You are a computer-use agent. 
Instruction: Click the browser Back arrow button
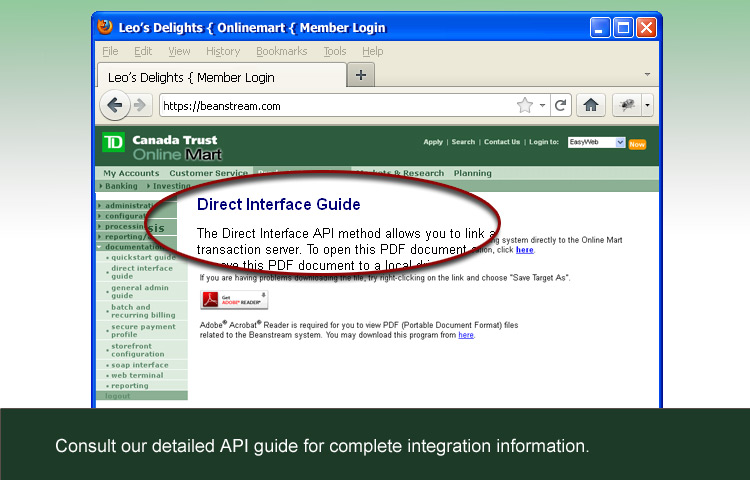(115, 105)
